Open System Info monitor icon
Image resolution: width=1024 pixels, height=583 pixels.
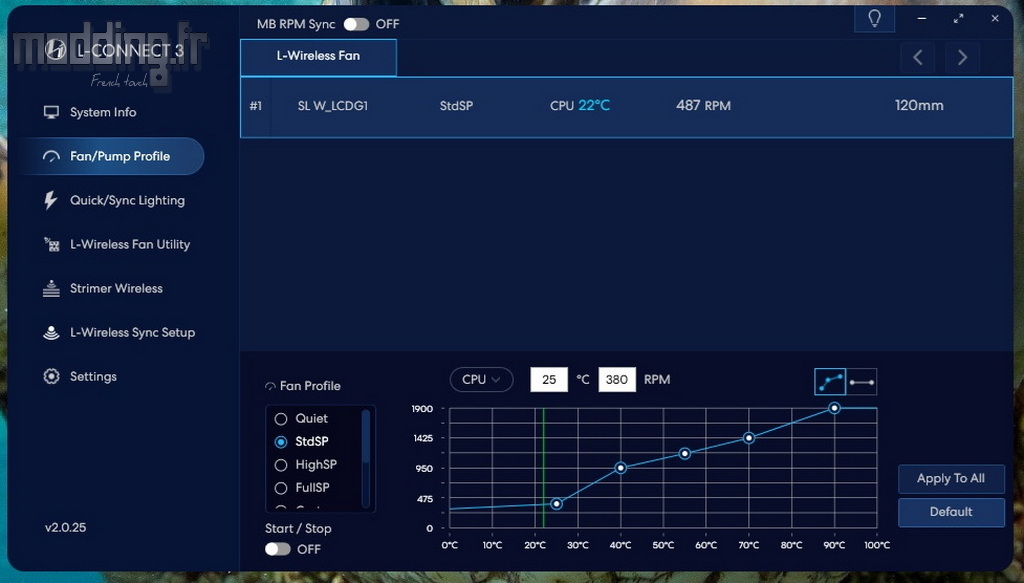click(x=51, y=112)
